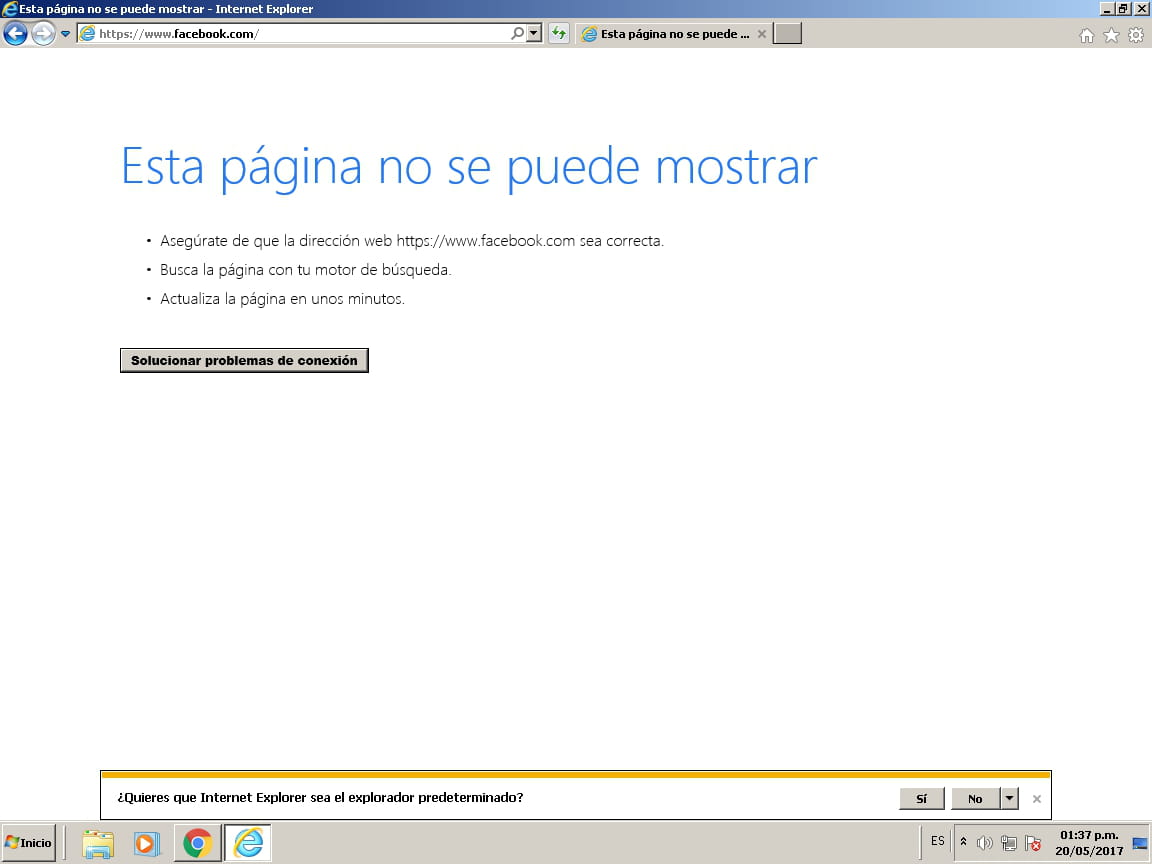This screenshot has height=864, width=1152.
Task: Click the page icon beside the URL
Action: tap(87, 34)
